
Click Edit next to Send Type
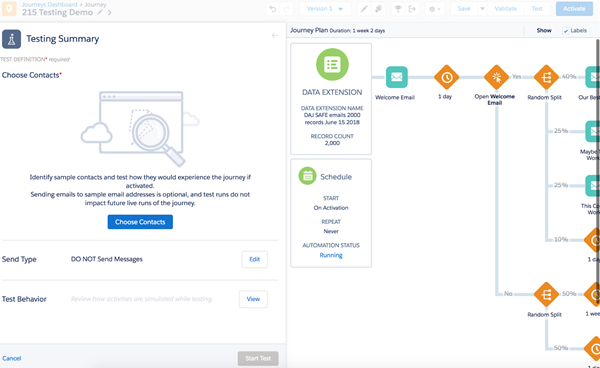[254, 259]
